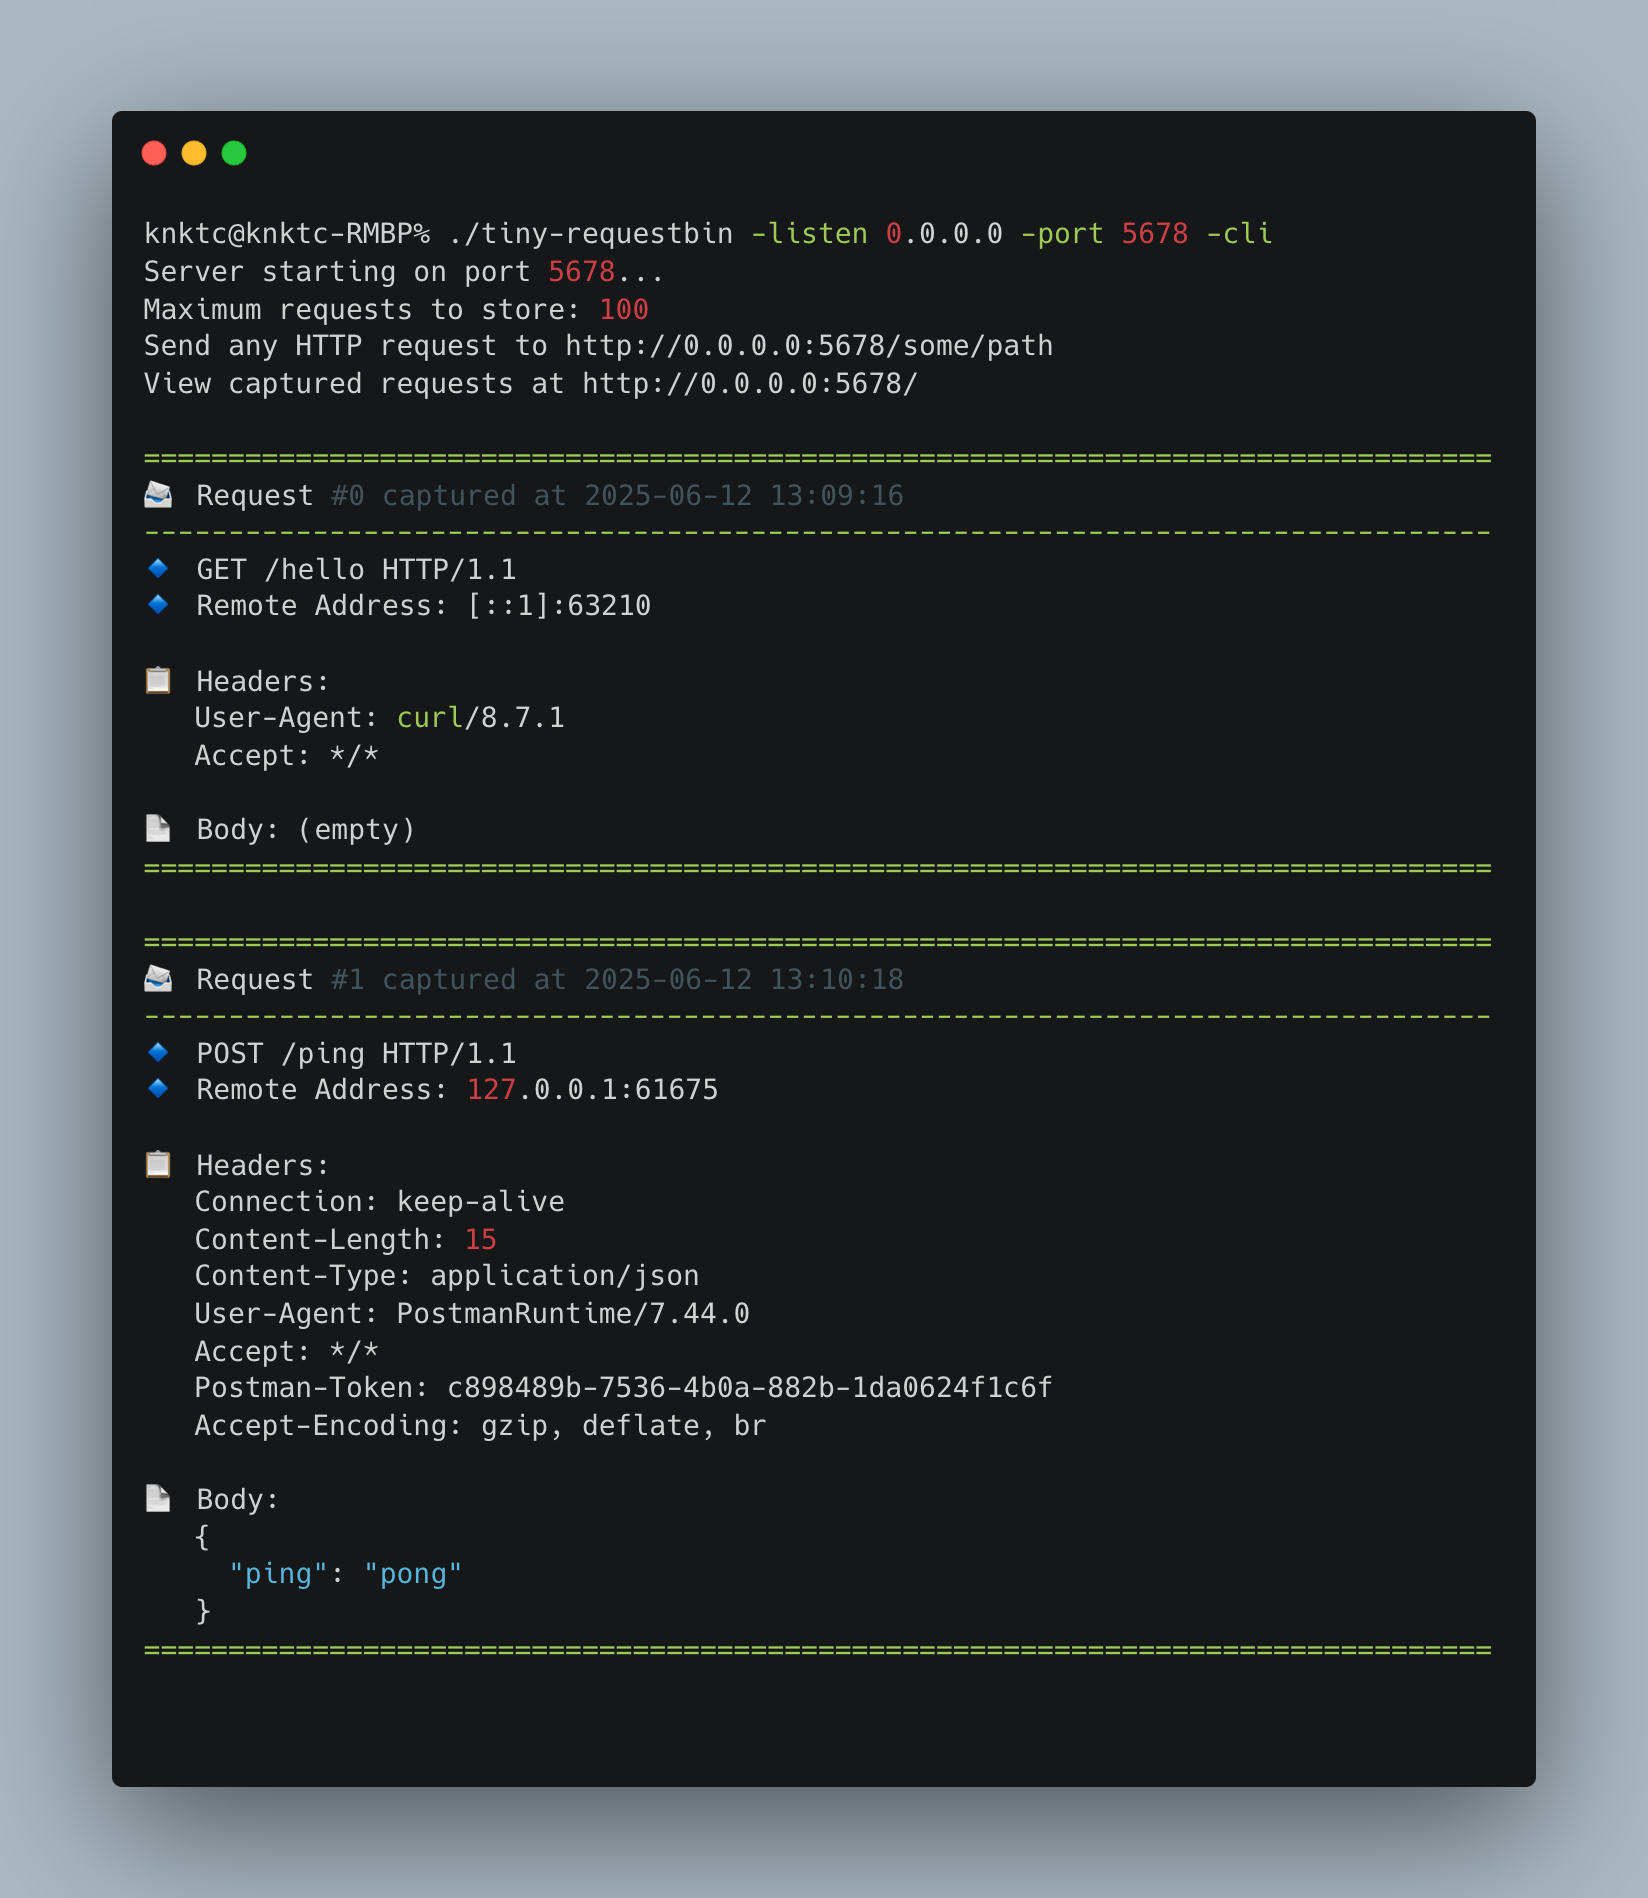Click the red close traffic light
The image size is (1648, 1898).
[x=155, y=153]
